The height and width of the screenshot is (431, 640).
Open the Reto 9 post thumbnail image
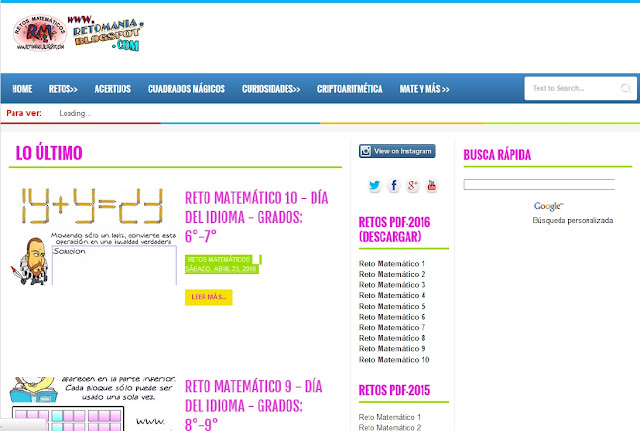point(93,404)
